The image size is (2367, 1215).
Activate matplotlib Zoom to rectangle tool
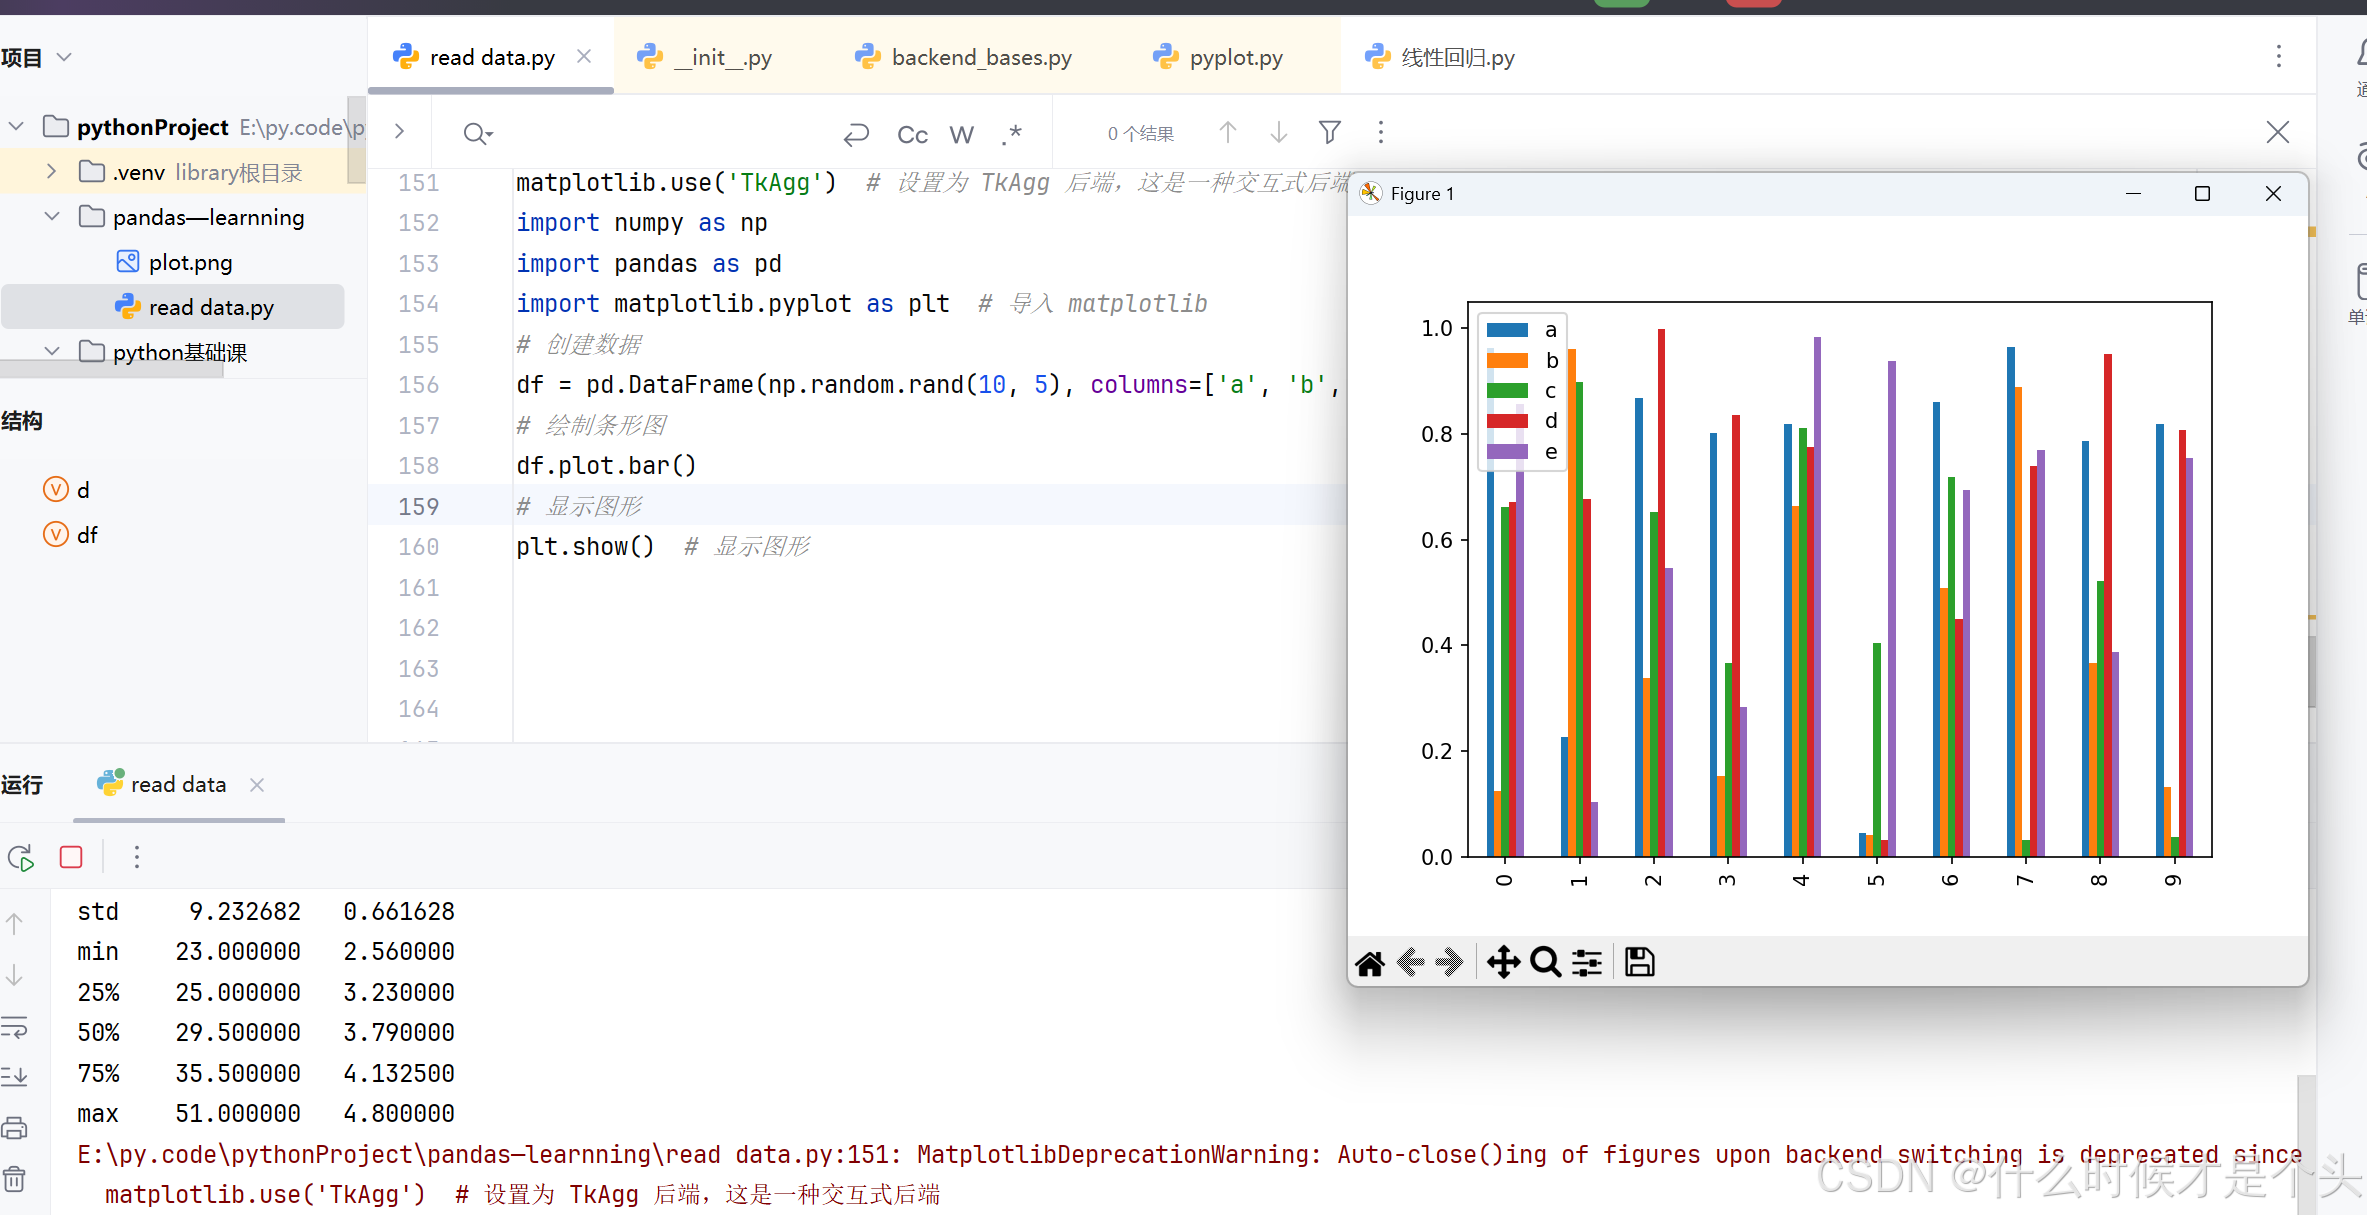[x=1545, y=963]
